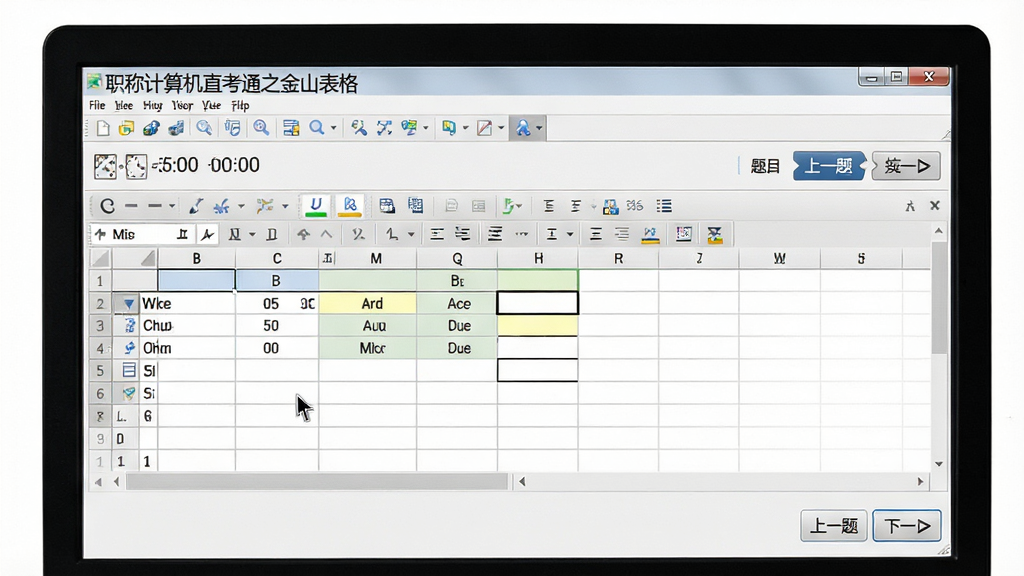Click the bullet list icon
Screen dimensions: 1024x576
tap(664, 206)
